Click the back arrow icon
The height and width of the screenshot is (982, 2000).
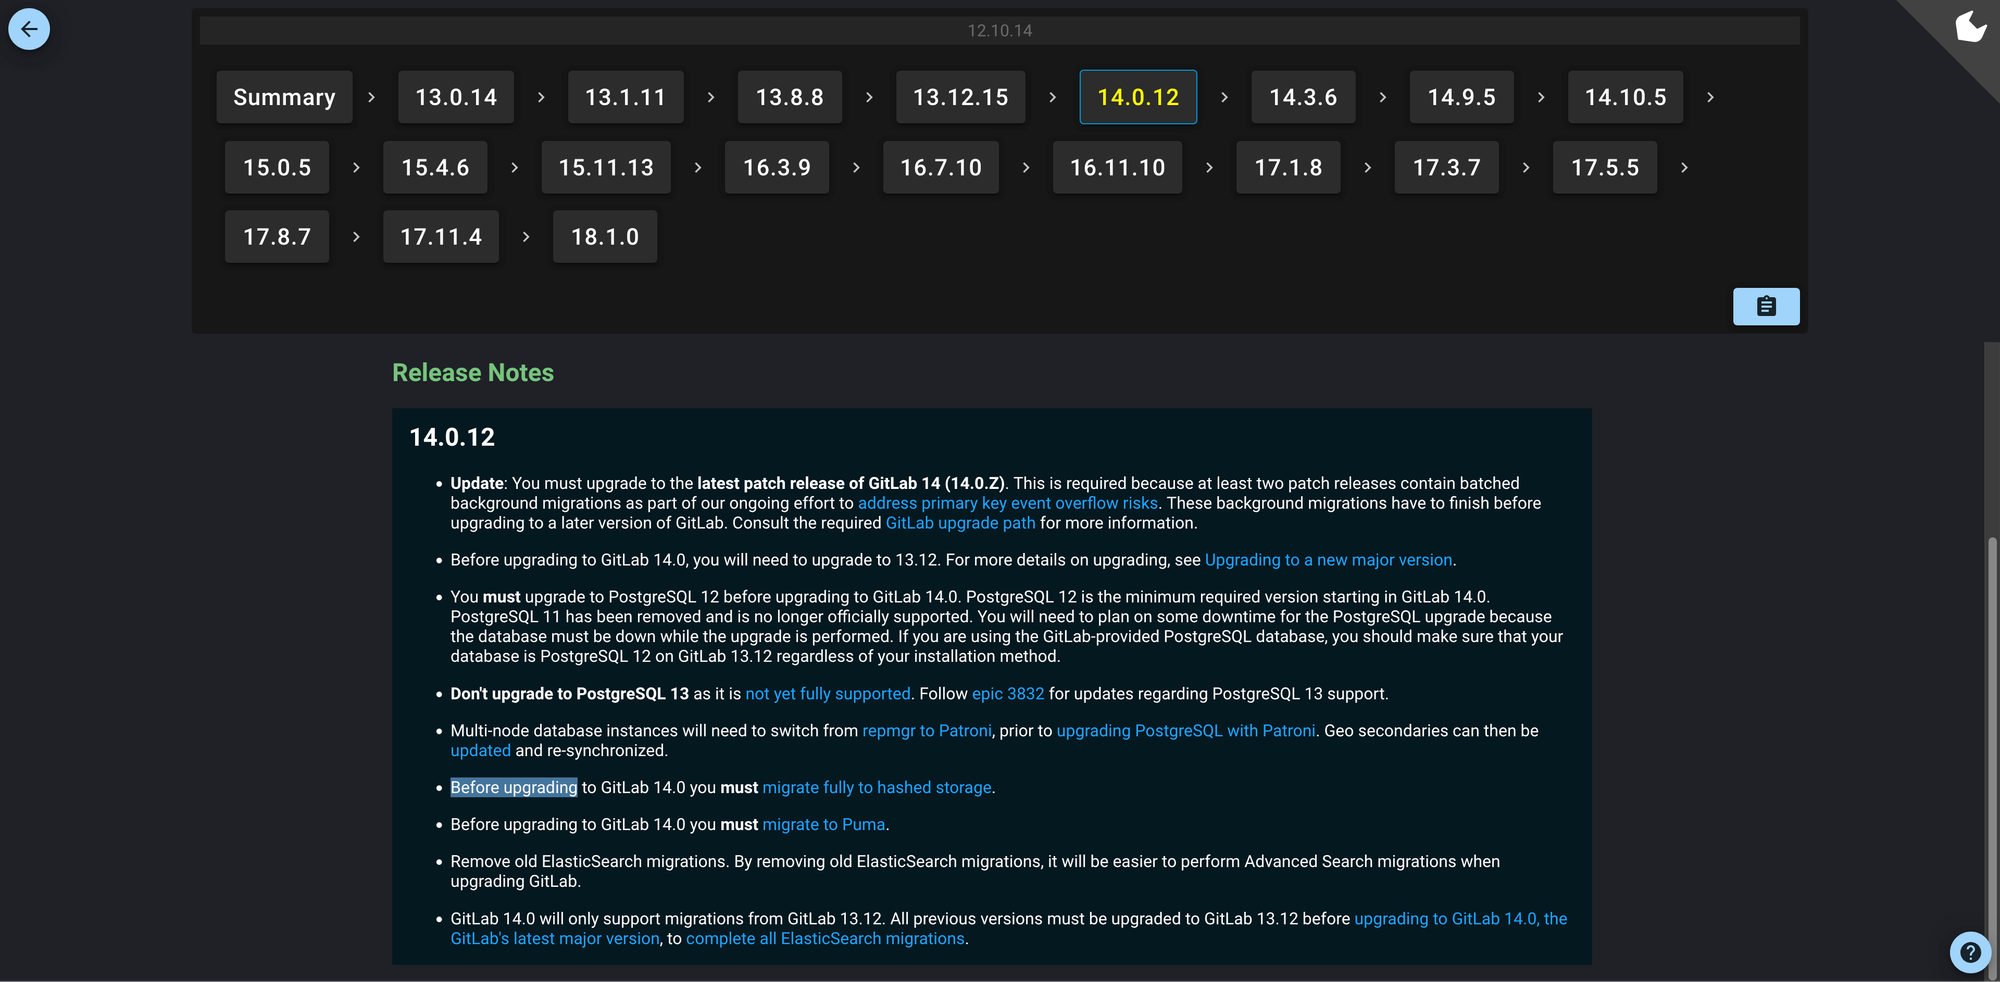[29, 29]
